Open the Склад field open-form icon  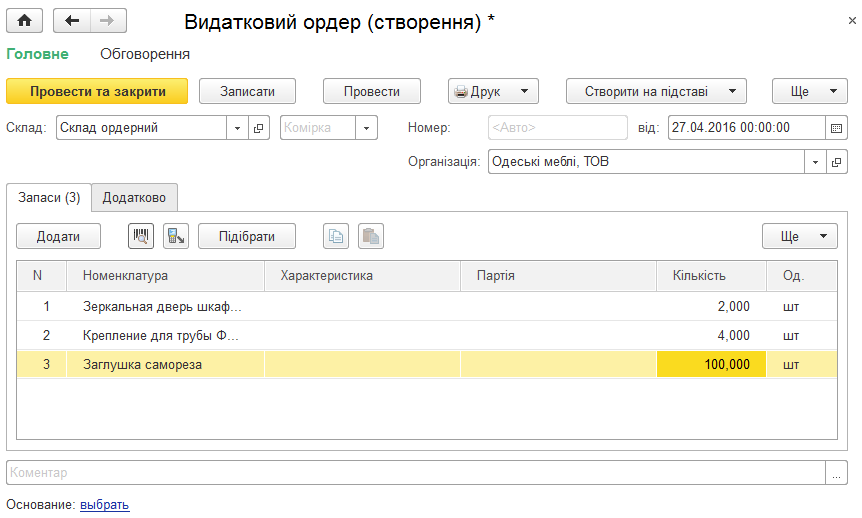258,128
